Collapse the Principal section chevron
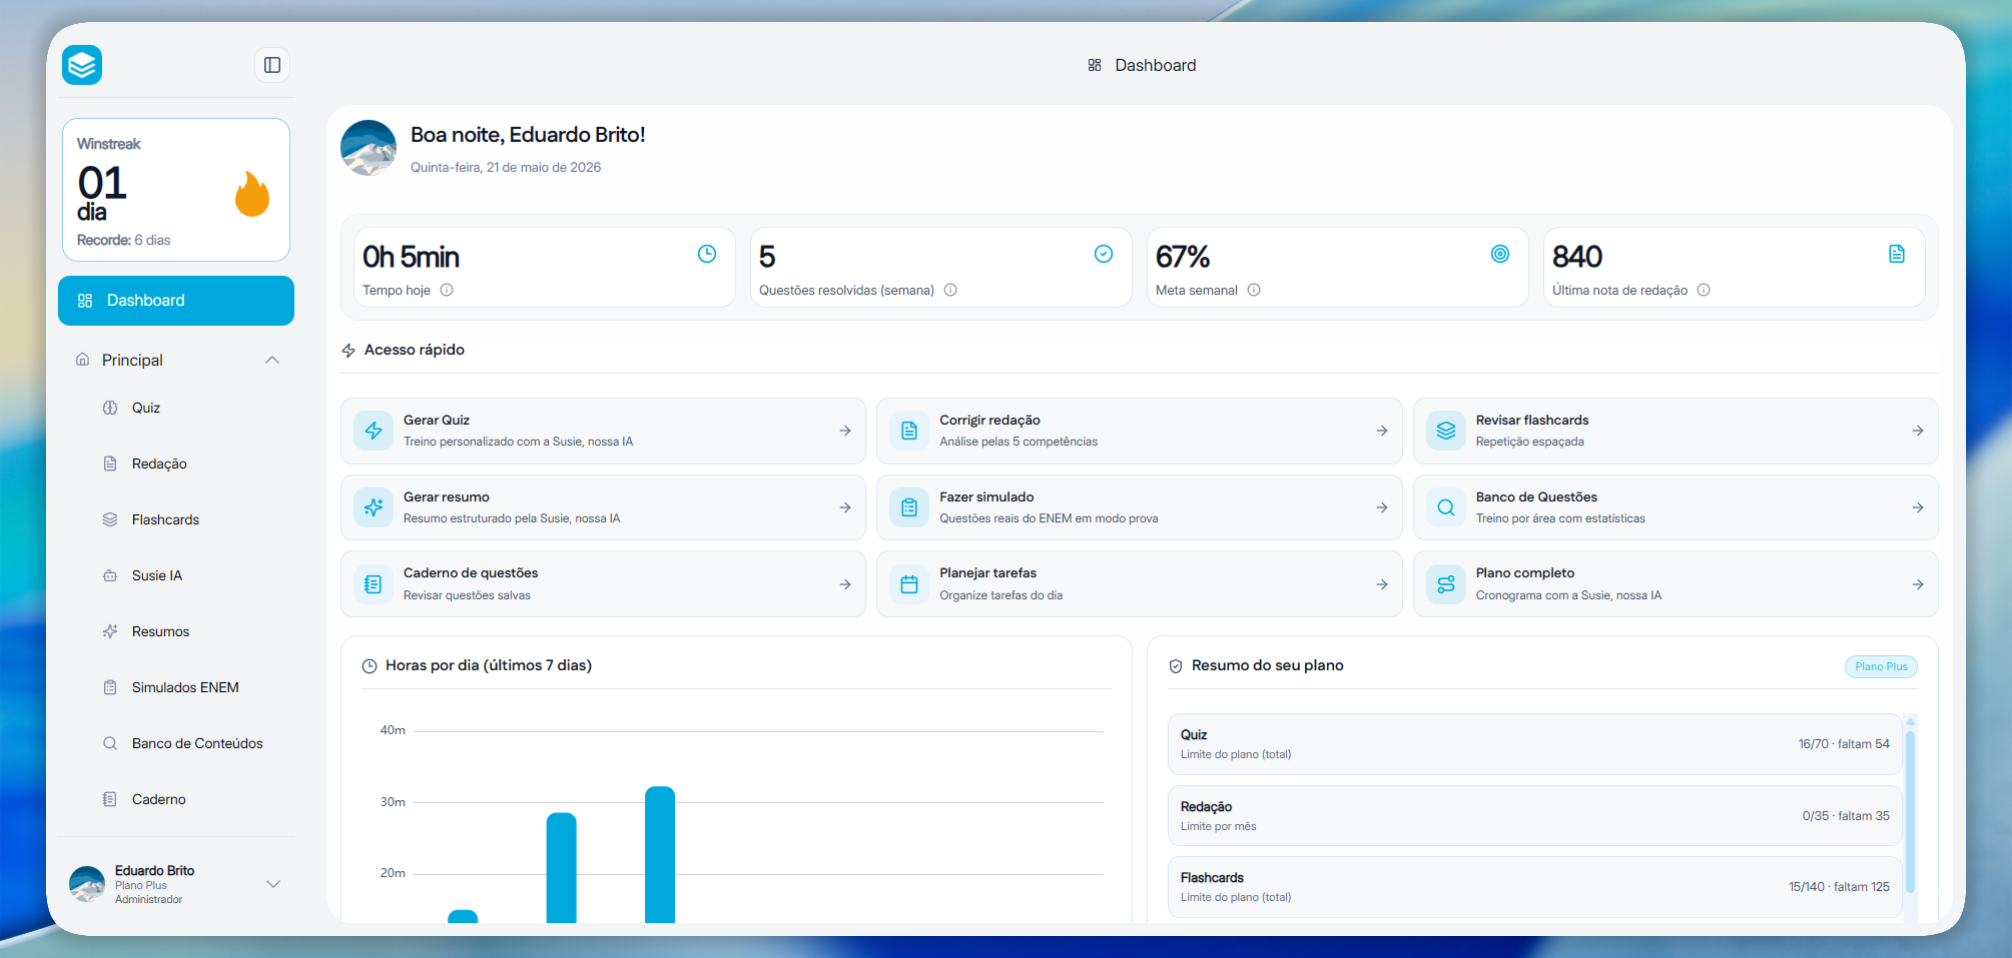Image resolution: width=2012 pixels, height=958 pixels. click(272, 360)
